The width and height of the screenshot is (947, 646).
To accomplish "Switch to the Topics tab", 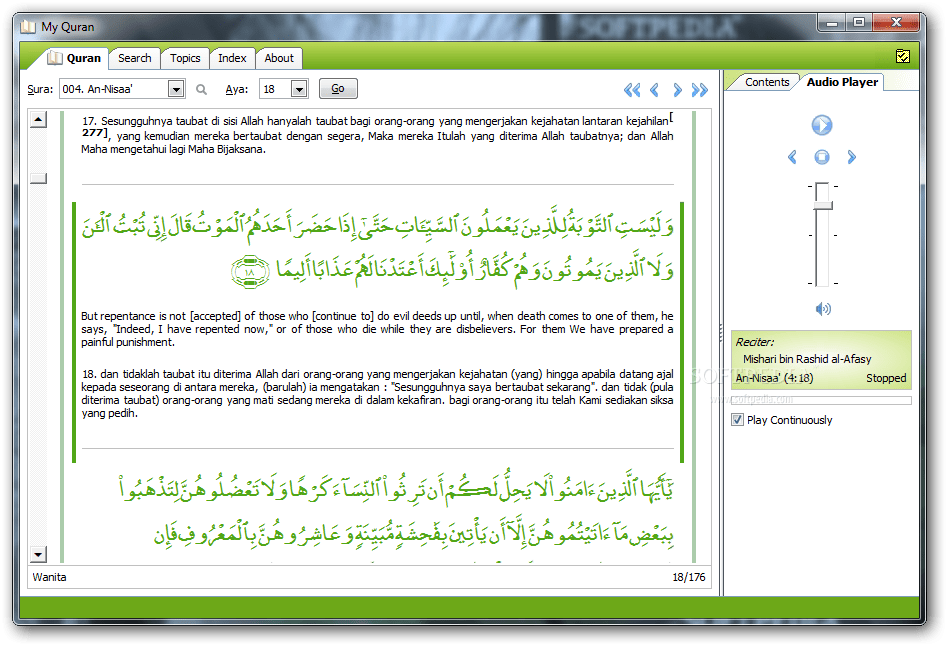I will (x=184, y=58).
